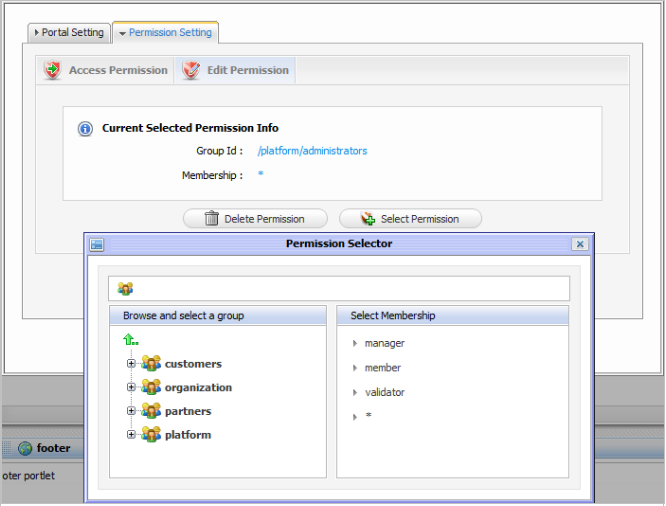This screenshot has height=506, width=666.
Task: Click the Permission Selector window icon
Action: click(97, 244)
